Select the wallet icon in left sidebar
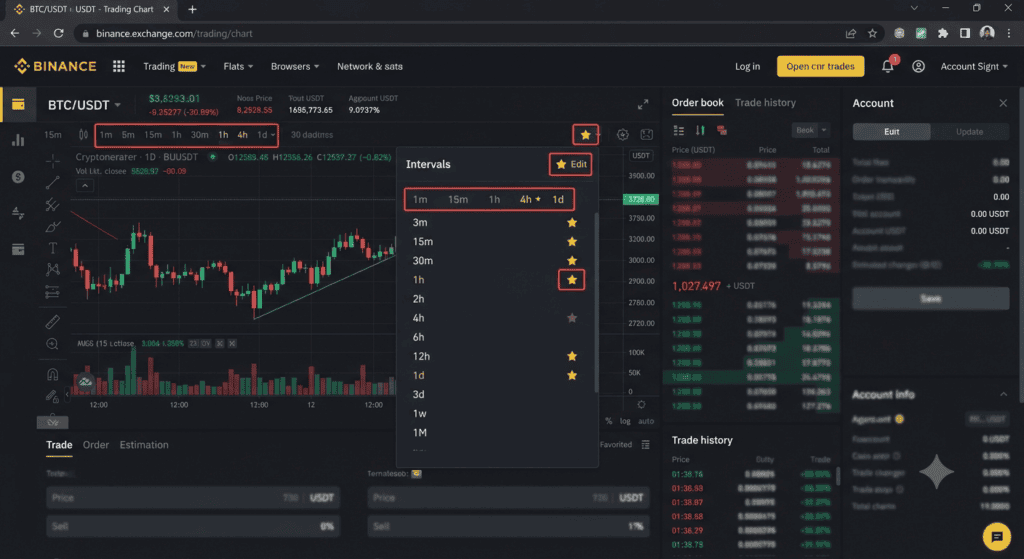Screen dimensions: 1024x559 click(x=18, y=104)
